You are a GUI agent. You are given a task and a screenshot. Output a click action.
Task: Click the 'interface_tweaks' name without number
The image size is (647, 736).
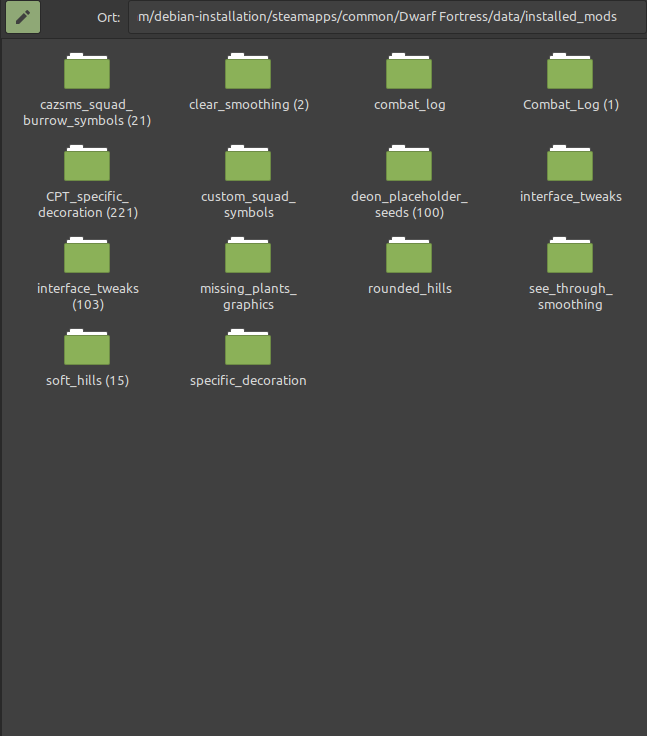click(570, 197)
